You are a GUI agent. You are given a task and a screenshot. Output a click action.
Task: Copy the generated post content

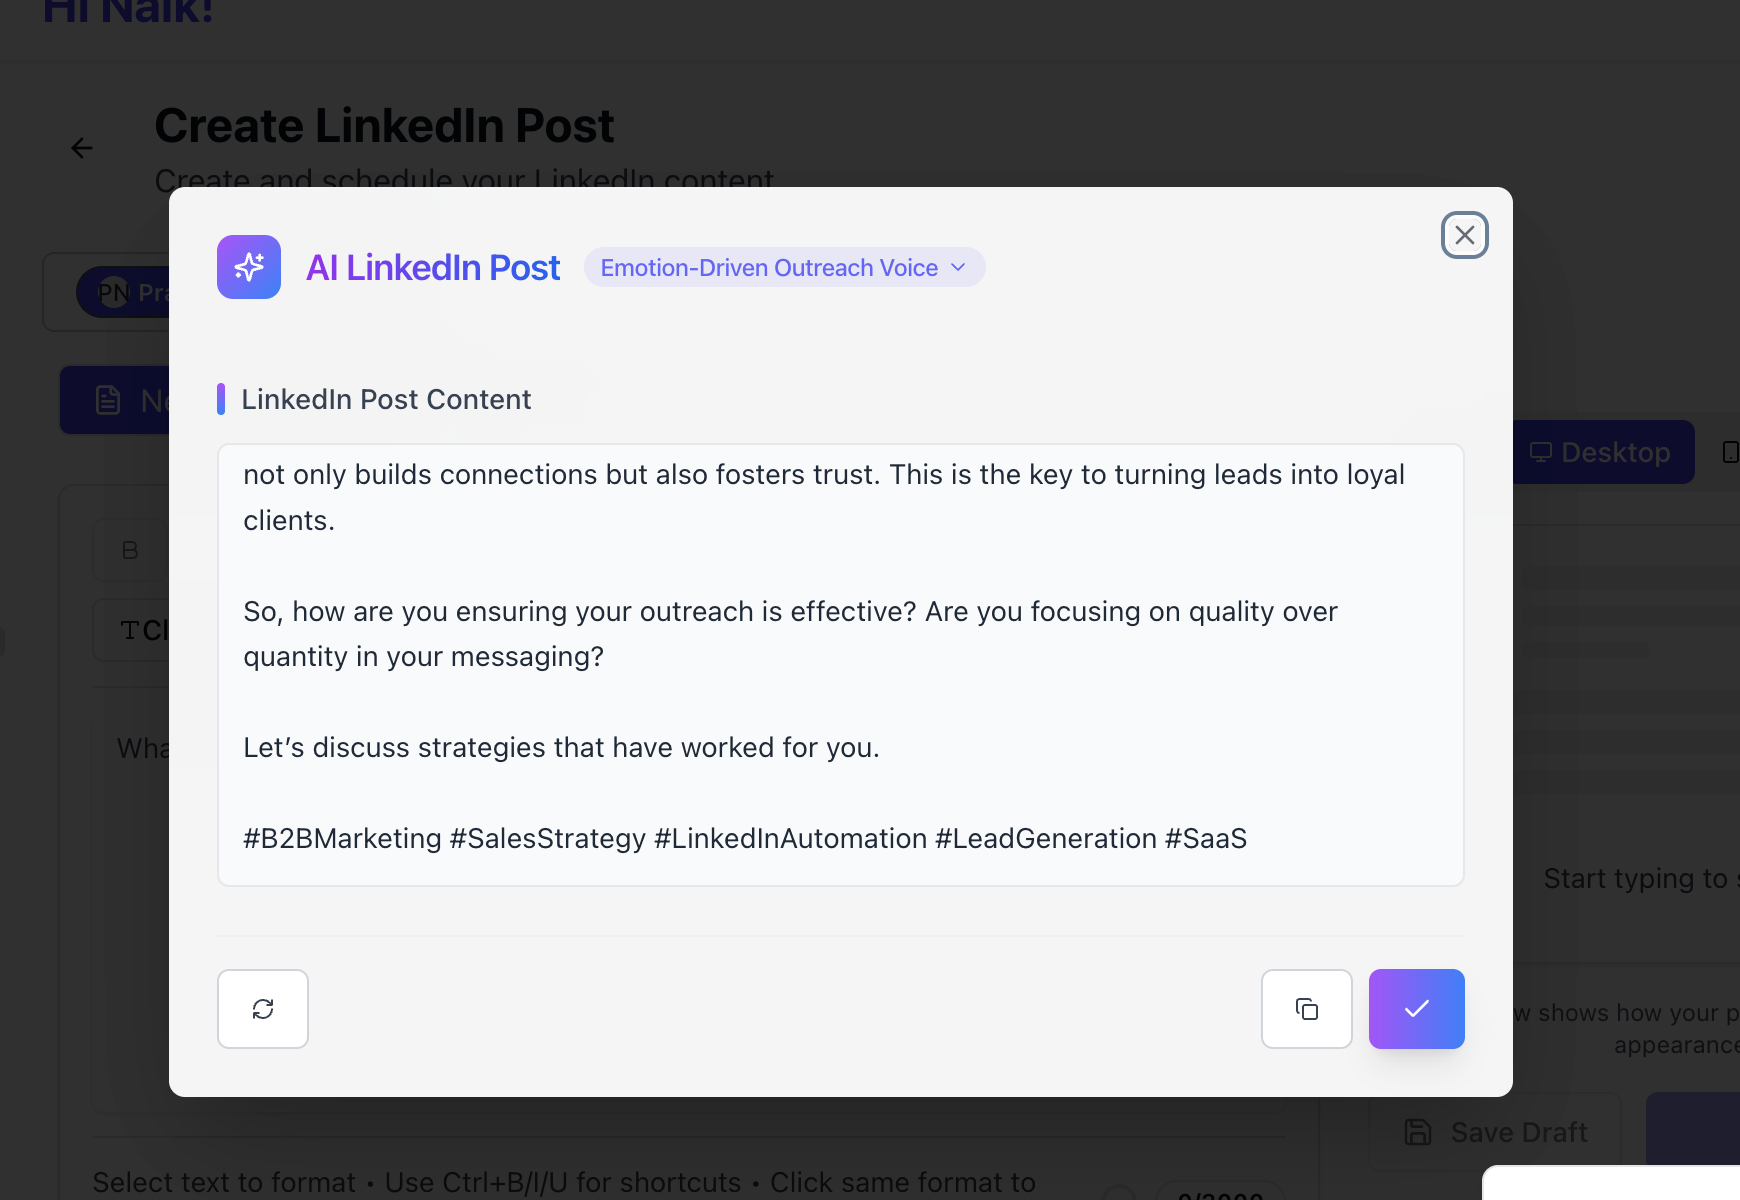1307,1009
